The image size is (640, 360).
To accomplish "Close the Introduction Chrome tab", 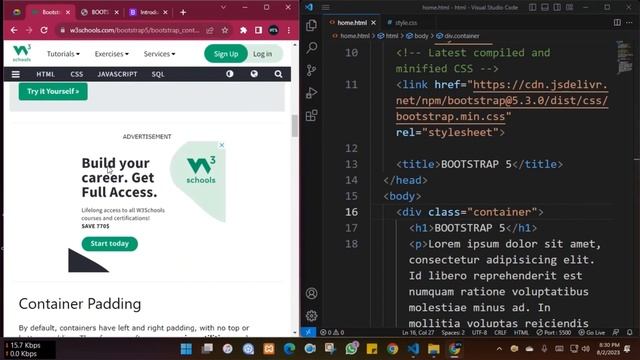I will point(165,12).
